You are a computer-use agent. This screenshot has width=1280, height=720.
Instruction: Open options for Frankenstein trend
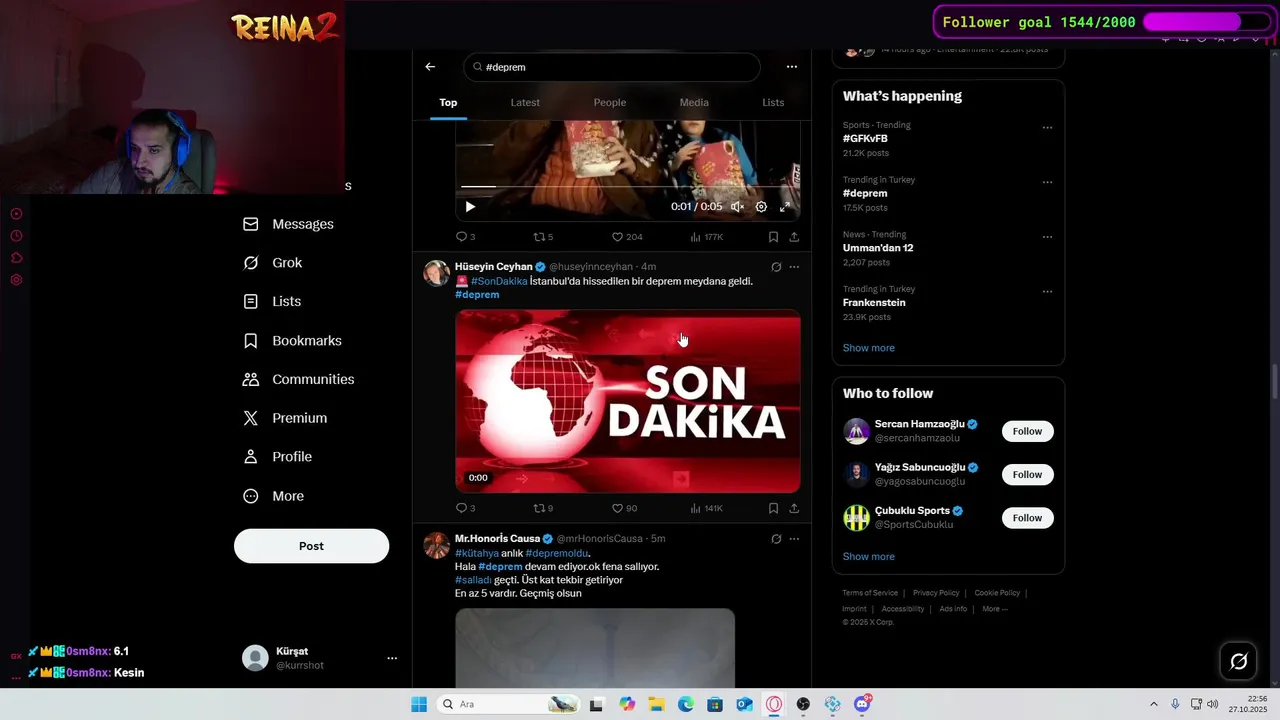[1047, 292]
